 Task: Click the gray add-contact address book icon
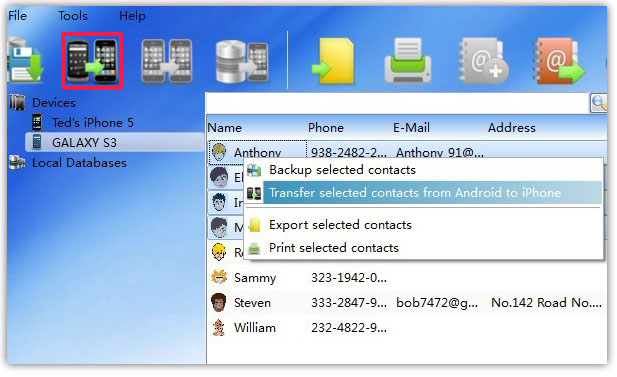483,61
